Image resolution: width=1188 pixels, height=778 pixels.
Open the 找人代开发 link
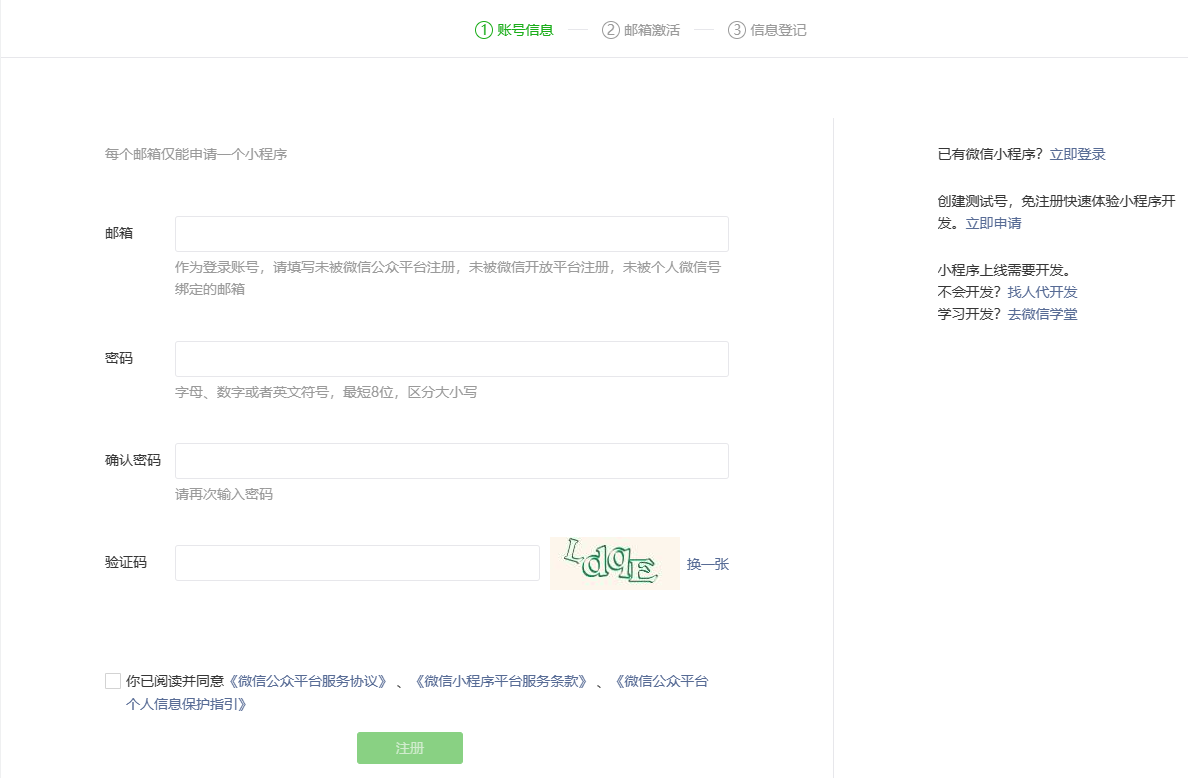tap(1043, 292)
